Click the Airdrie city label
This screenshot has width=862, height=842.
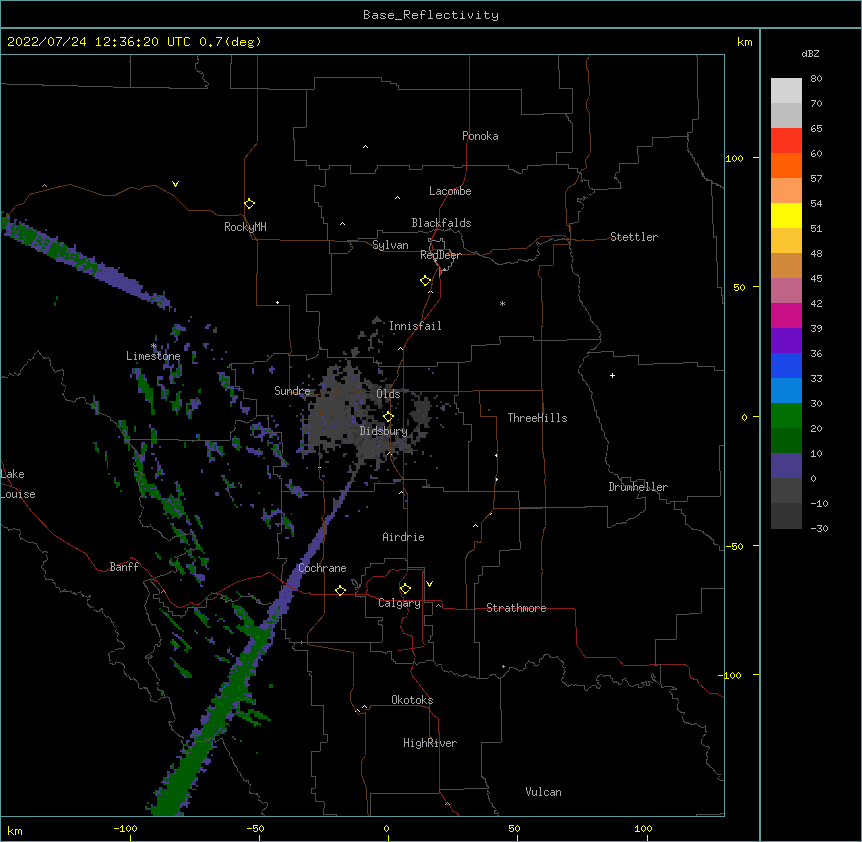click(404, 537)
